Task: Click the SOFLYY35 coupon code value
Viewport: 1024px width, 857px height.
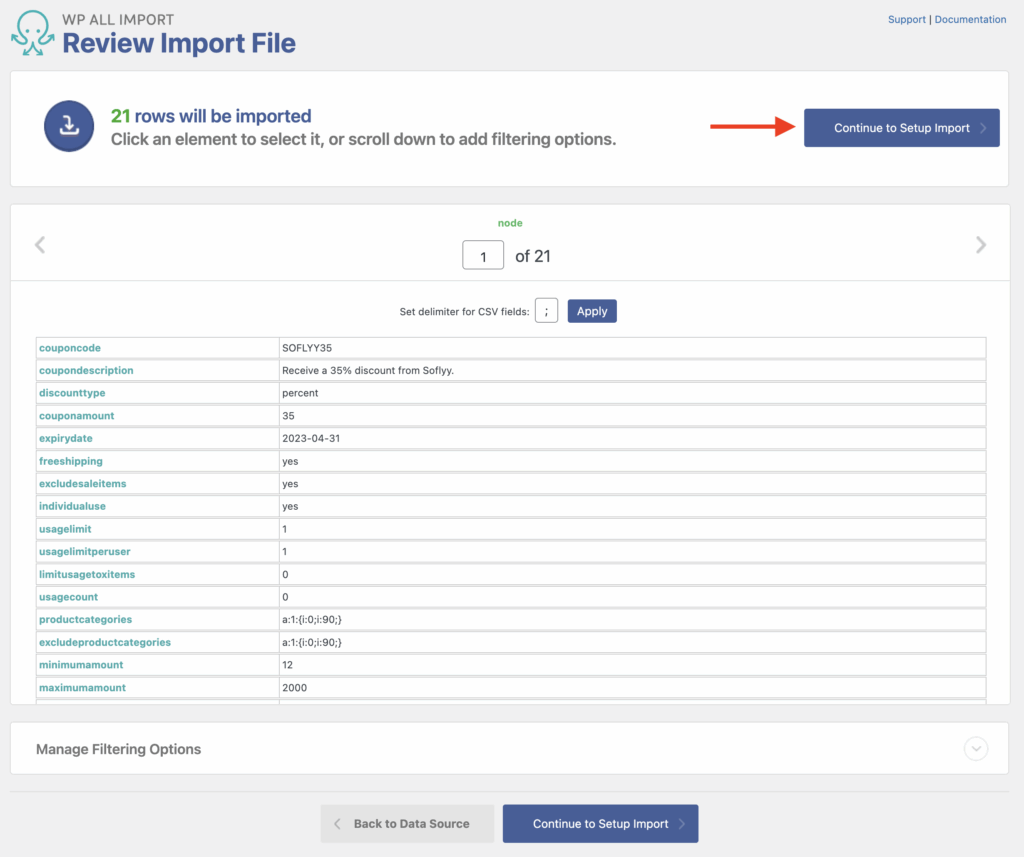Action: tap(307, 348)
